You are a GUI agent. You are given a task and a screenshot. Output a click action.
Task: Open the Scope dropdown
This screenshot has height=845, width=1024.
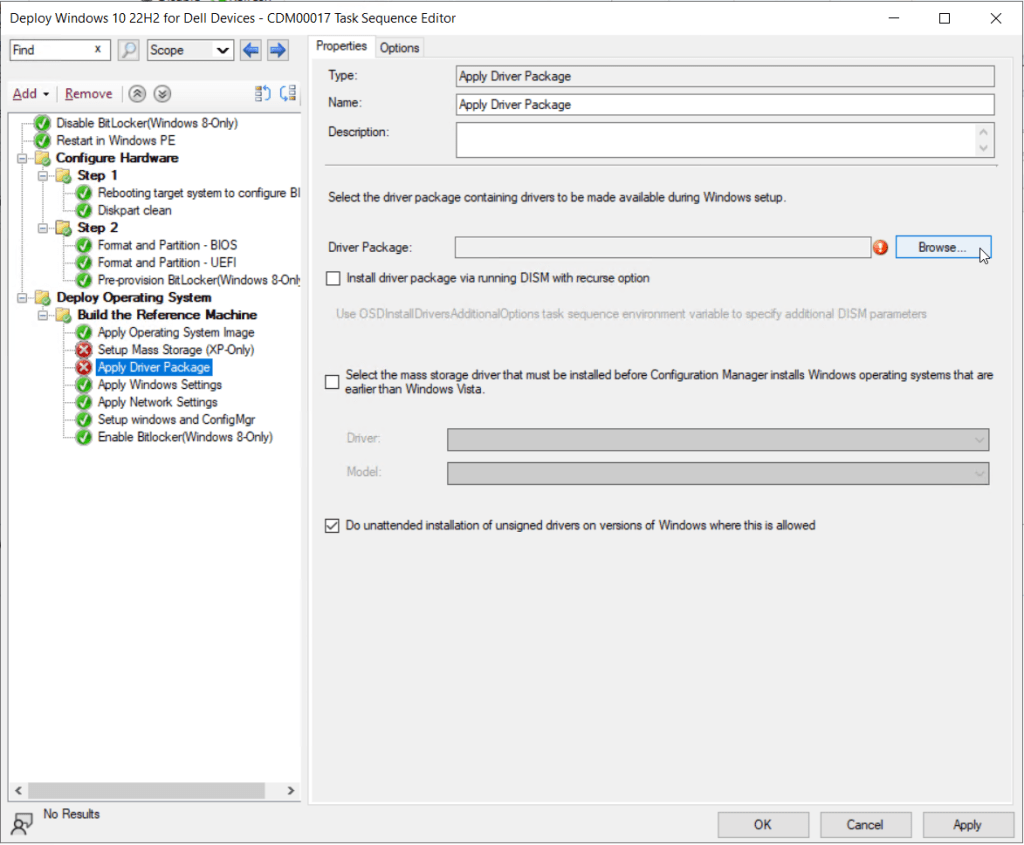pos(190,50)
